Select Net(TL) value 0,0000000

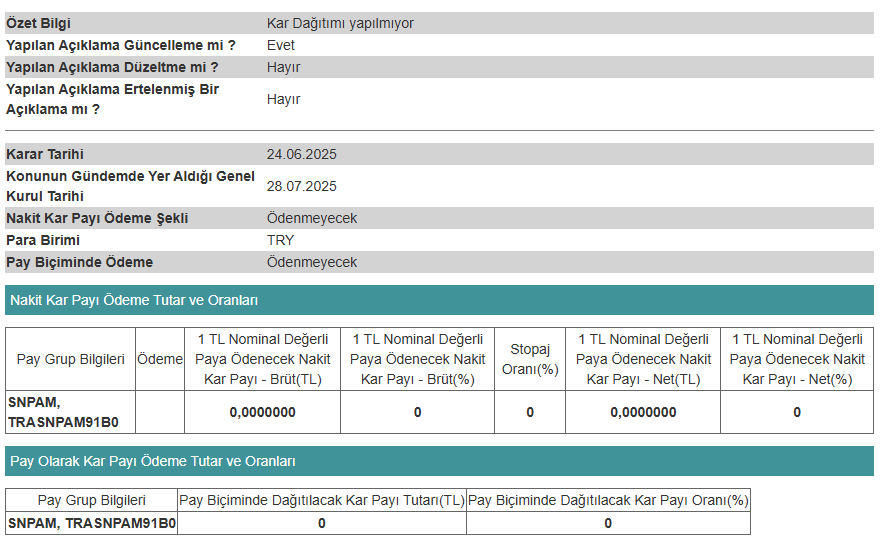tap(643, 412)
